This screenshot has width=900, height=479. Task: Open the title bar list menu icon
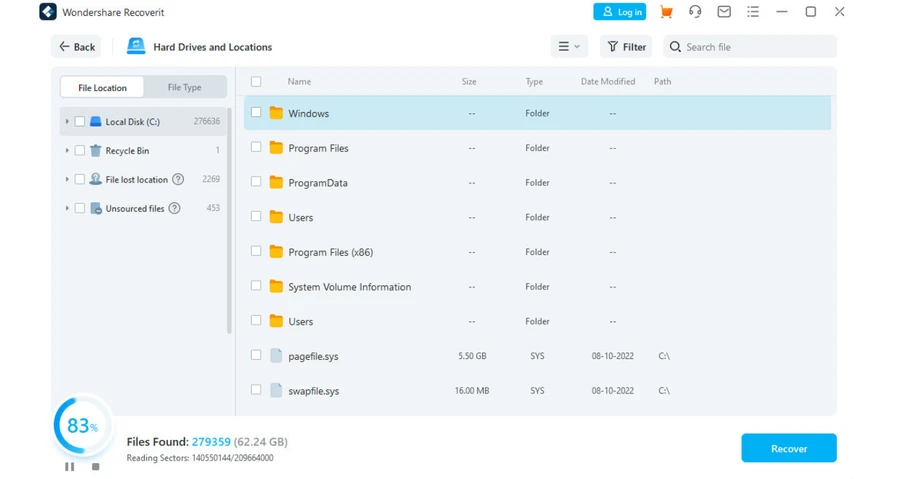coord(753,11)
